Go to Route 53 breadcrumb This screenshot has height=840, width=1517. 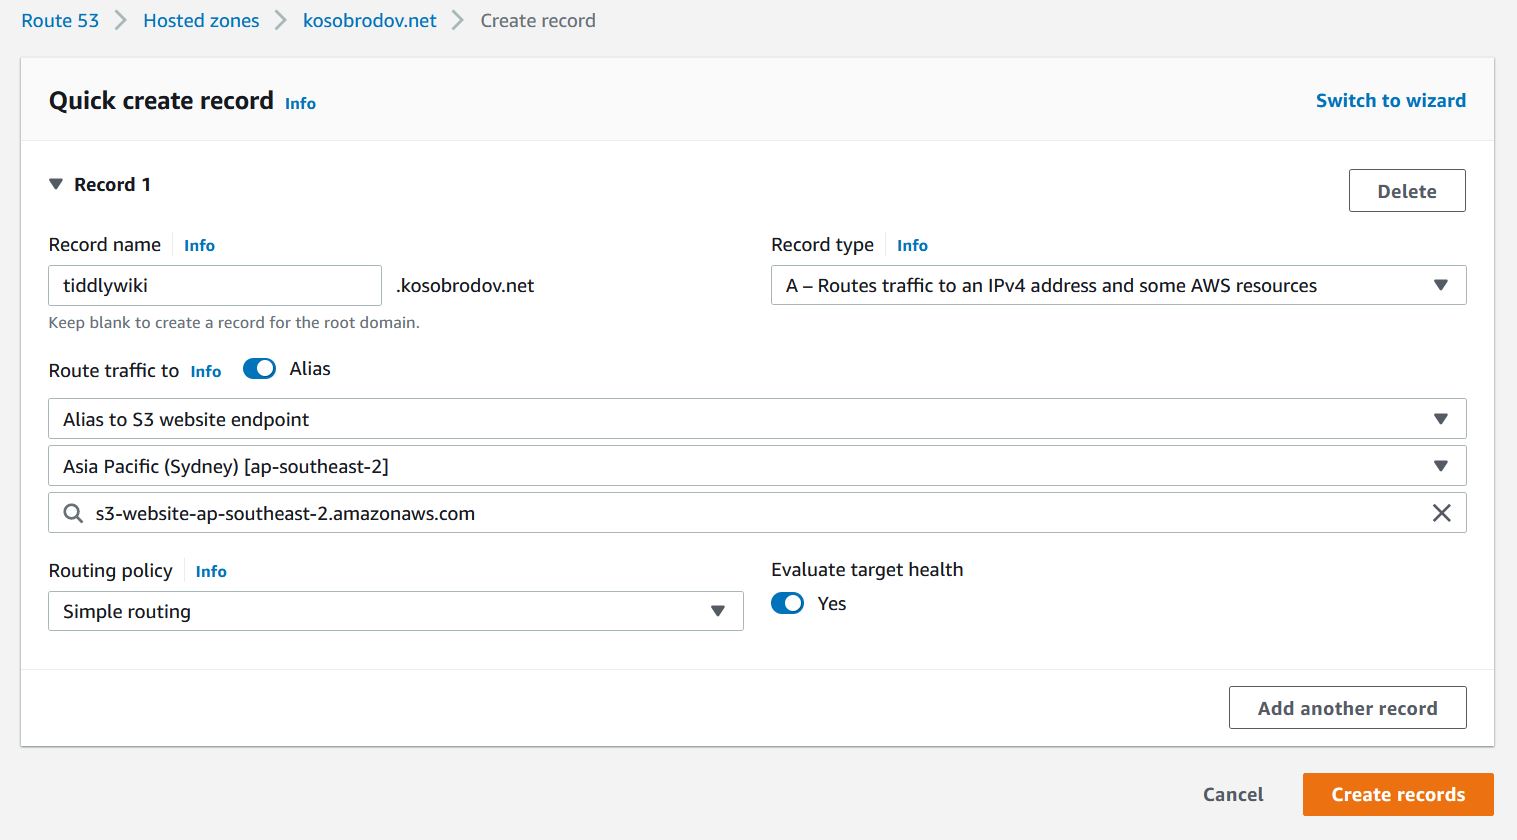coord(60,20)
